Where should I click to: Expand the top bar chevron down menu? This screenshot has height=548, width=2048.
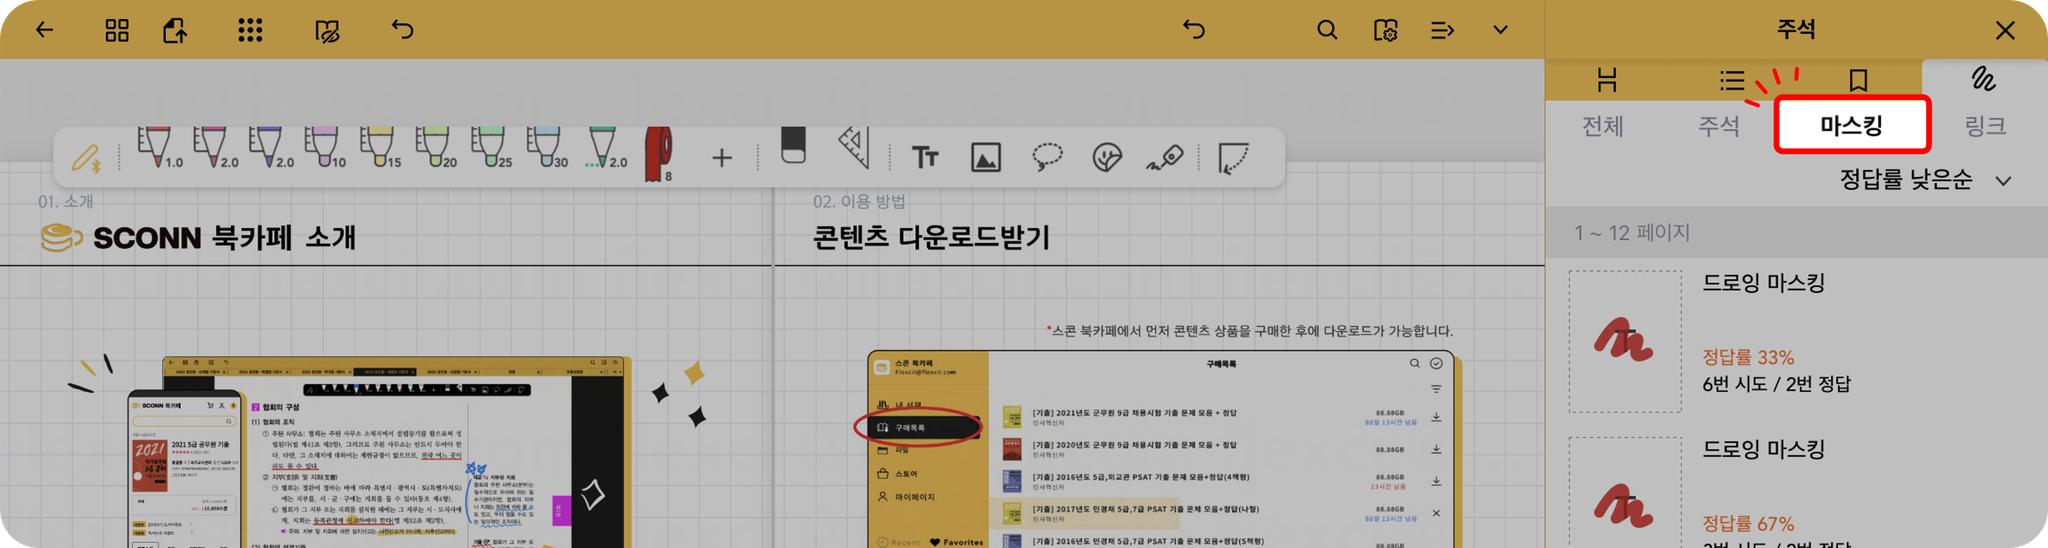coord(1500,30)
